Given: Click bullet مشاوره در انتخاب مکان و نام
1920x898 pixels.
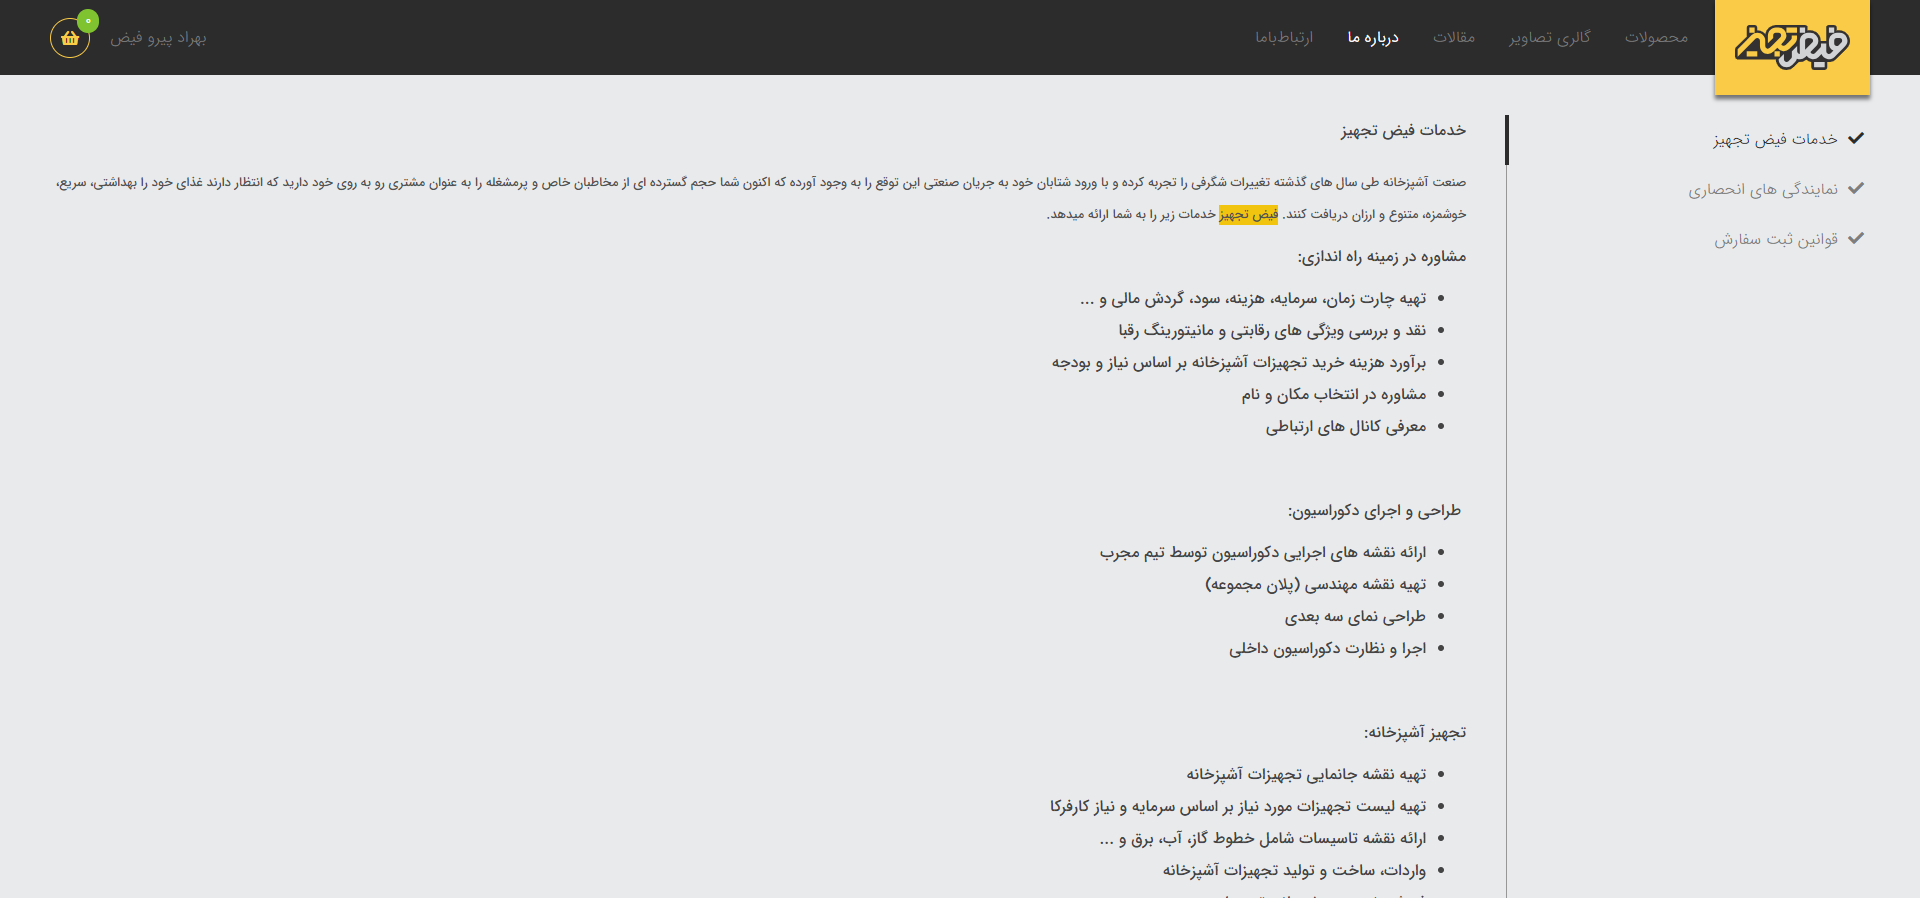Looking at the screenshot, I should 1334,395.
